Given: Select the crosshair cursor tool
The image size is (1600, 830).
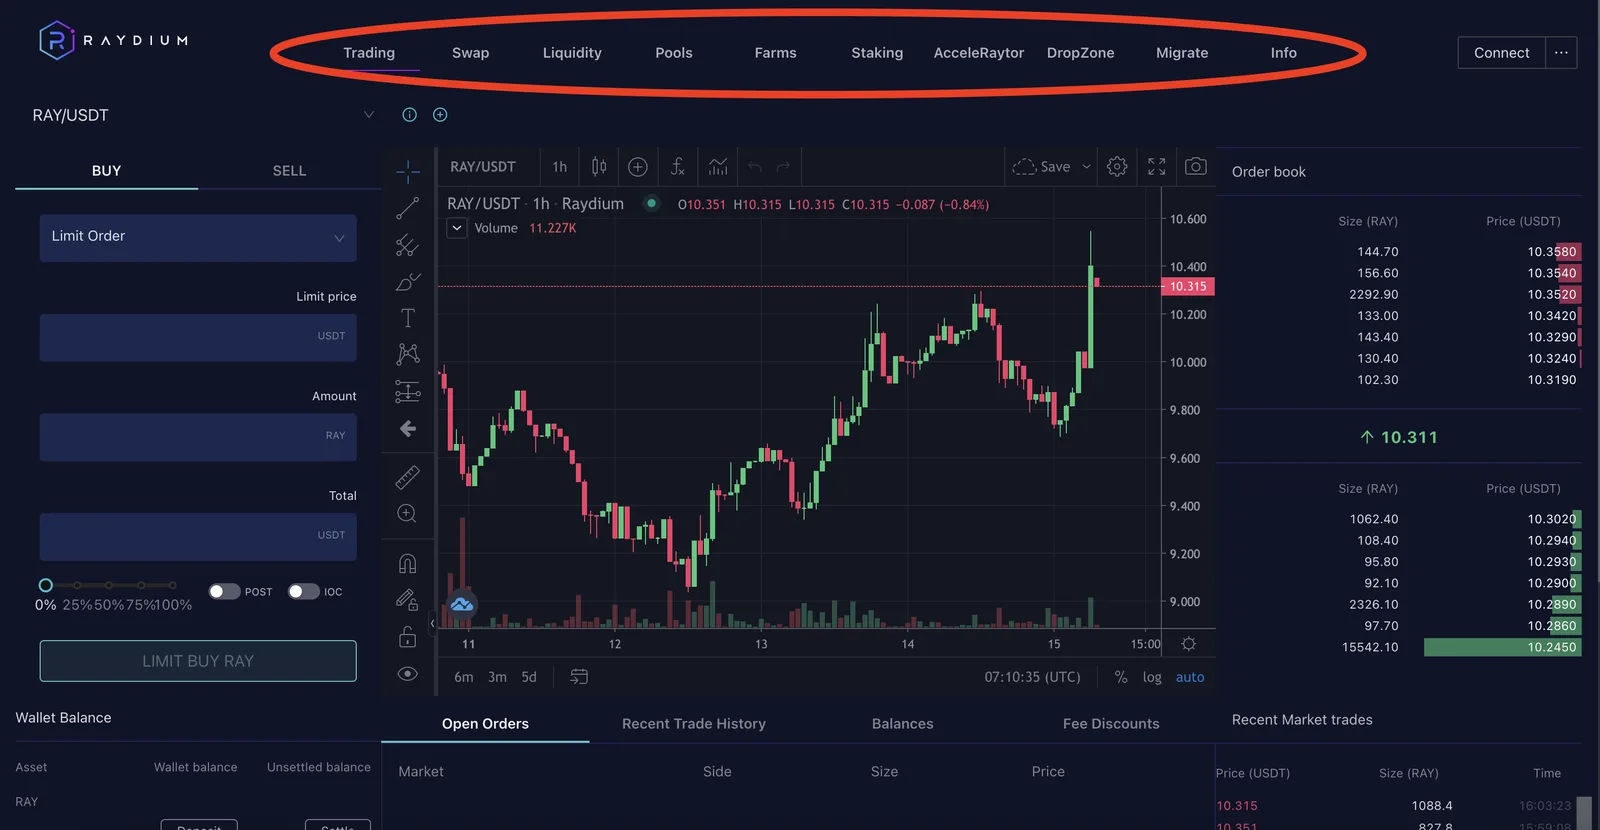Looking at the screenshot, I should (408, 172).
